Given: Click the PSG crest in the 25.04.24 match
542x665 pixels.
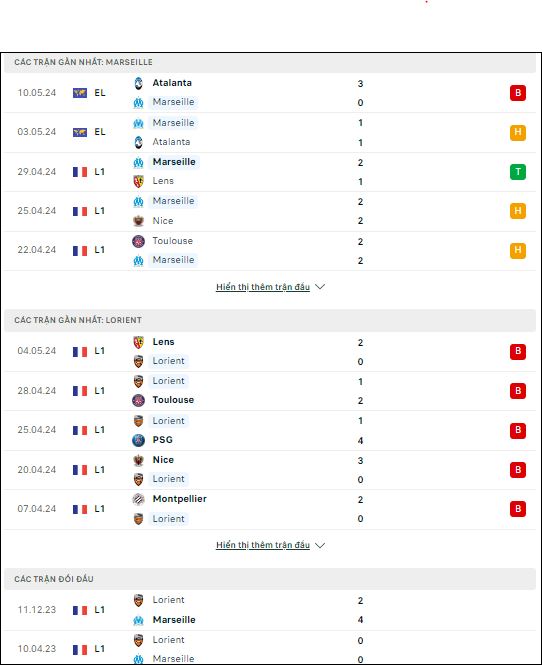Looking at the screenshot, I should pos(138,440).
